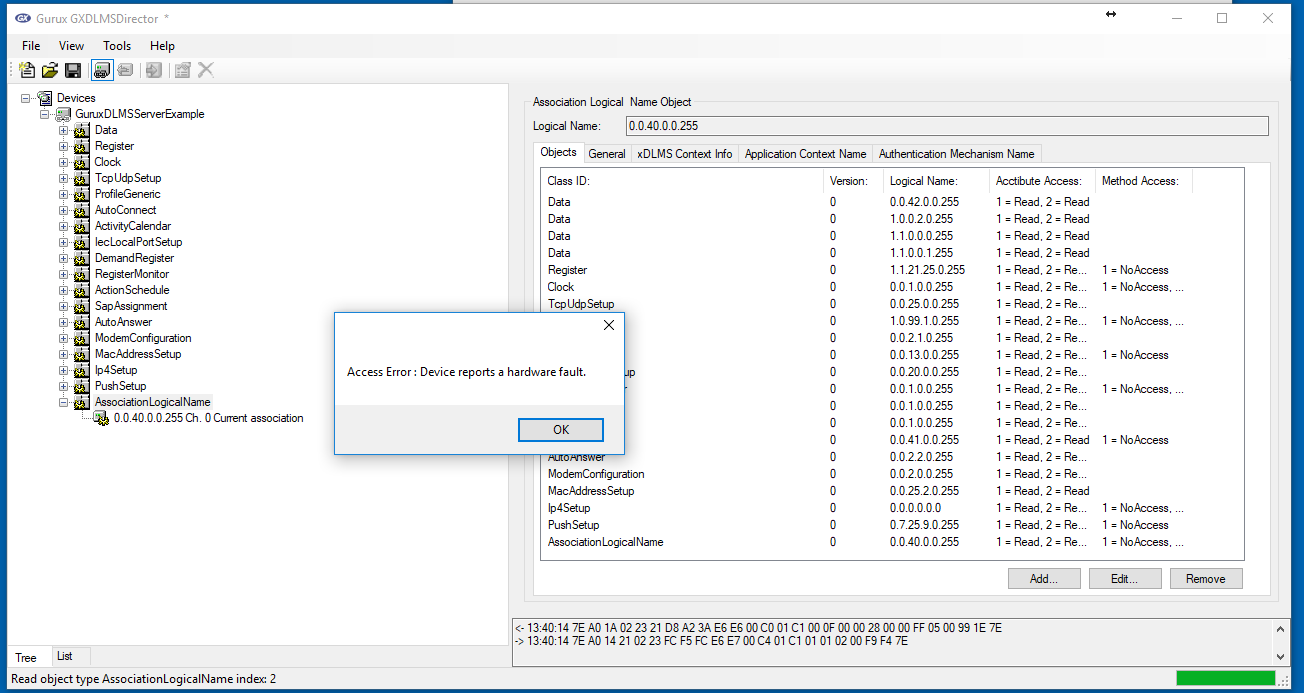
Task: Click the Save floppy disk icon
Action: [x=73, y=70]
